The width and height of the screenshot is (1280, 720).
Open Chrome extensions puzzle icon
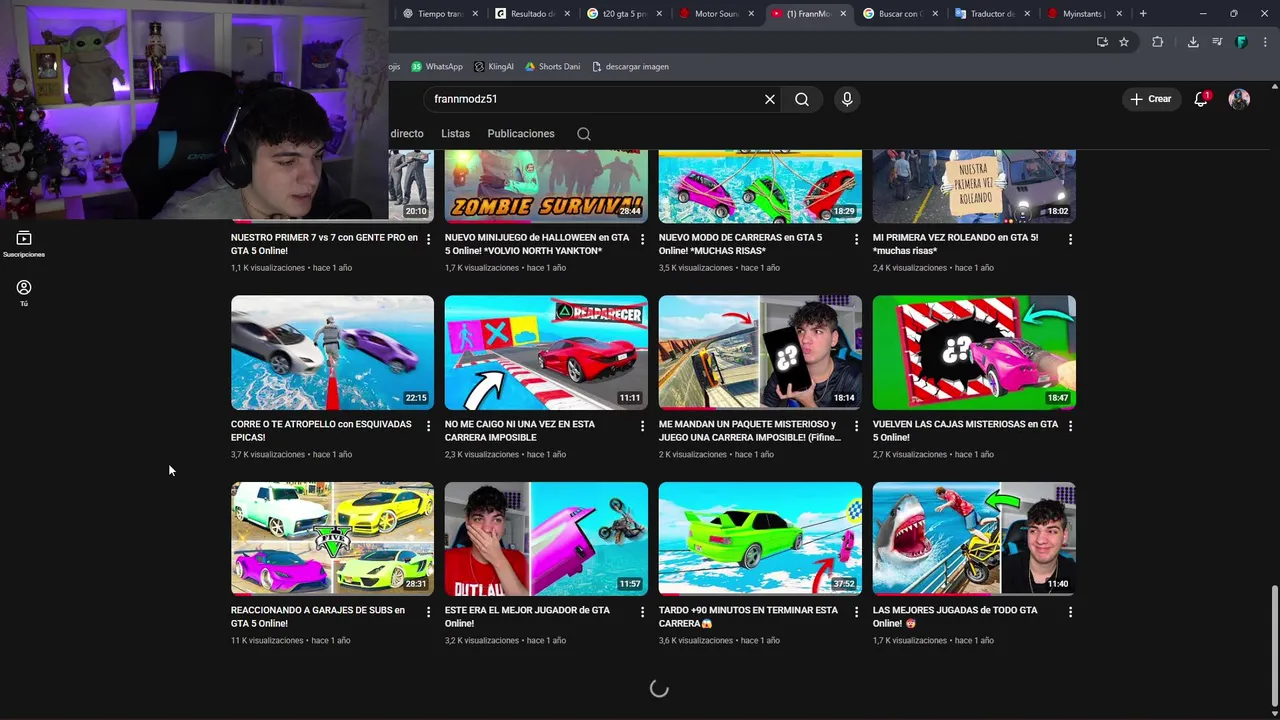(x=1158, y=42)
